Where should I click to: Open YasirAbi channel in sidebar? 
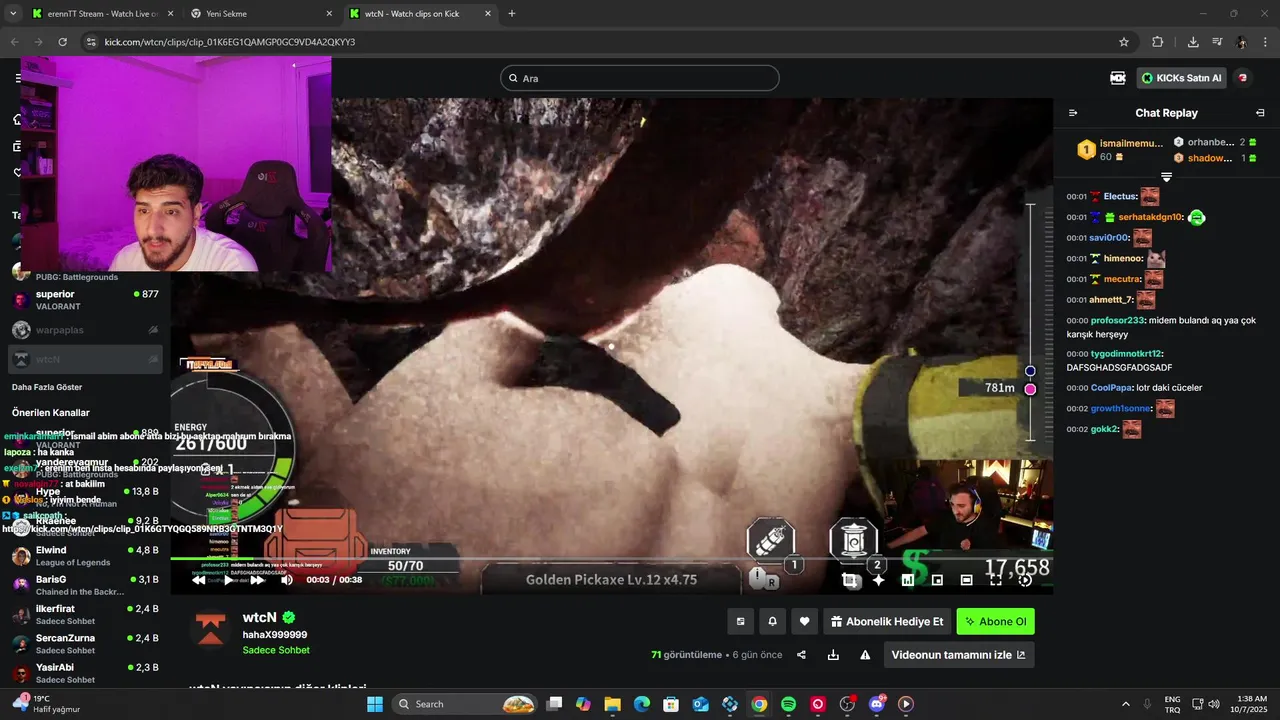coord(85,673)
